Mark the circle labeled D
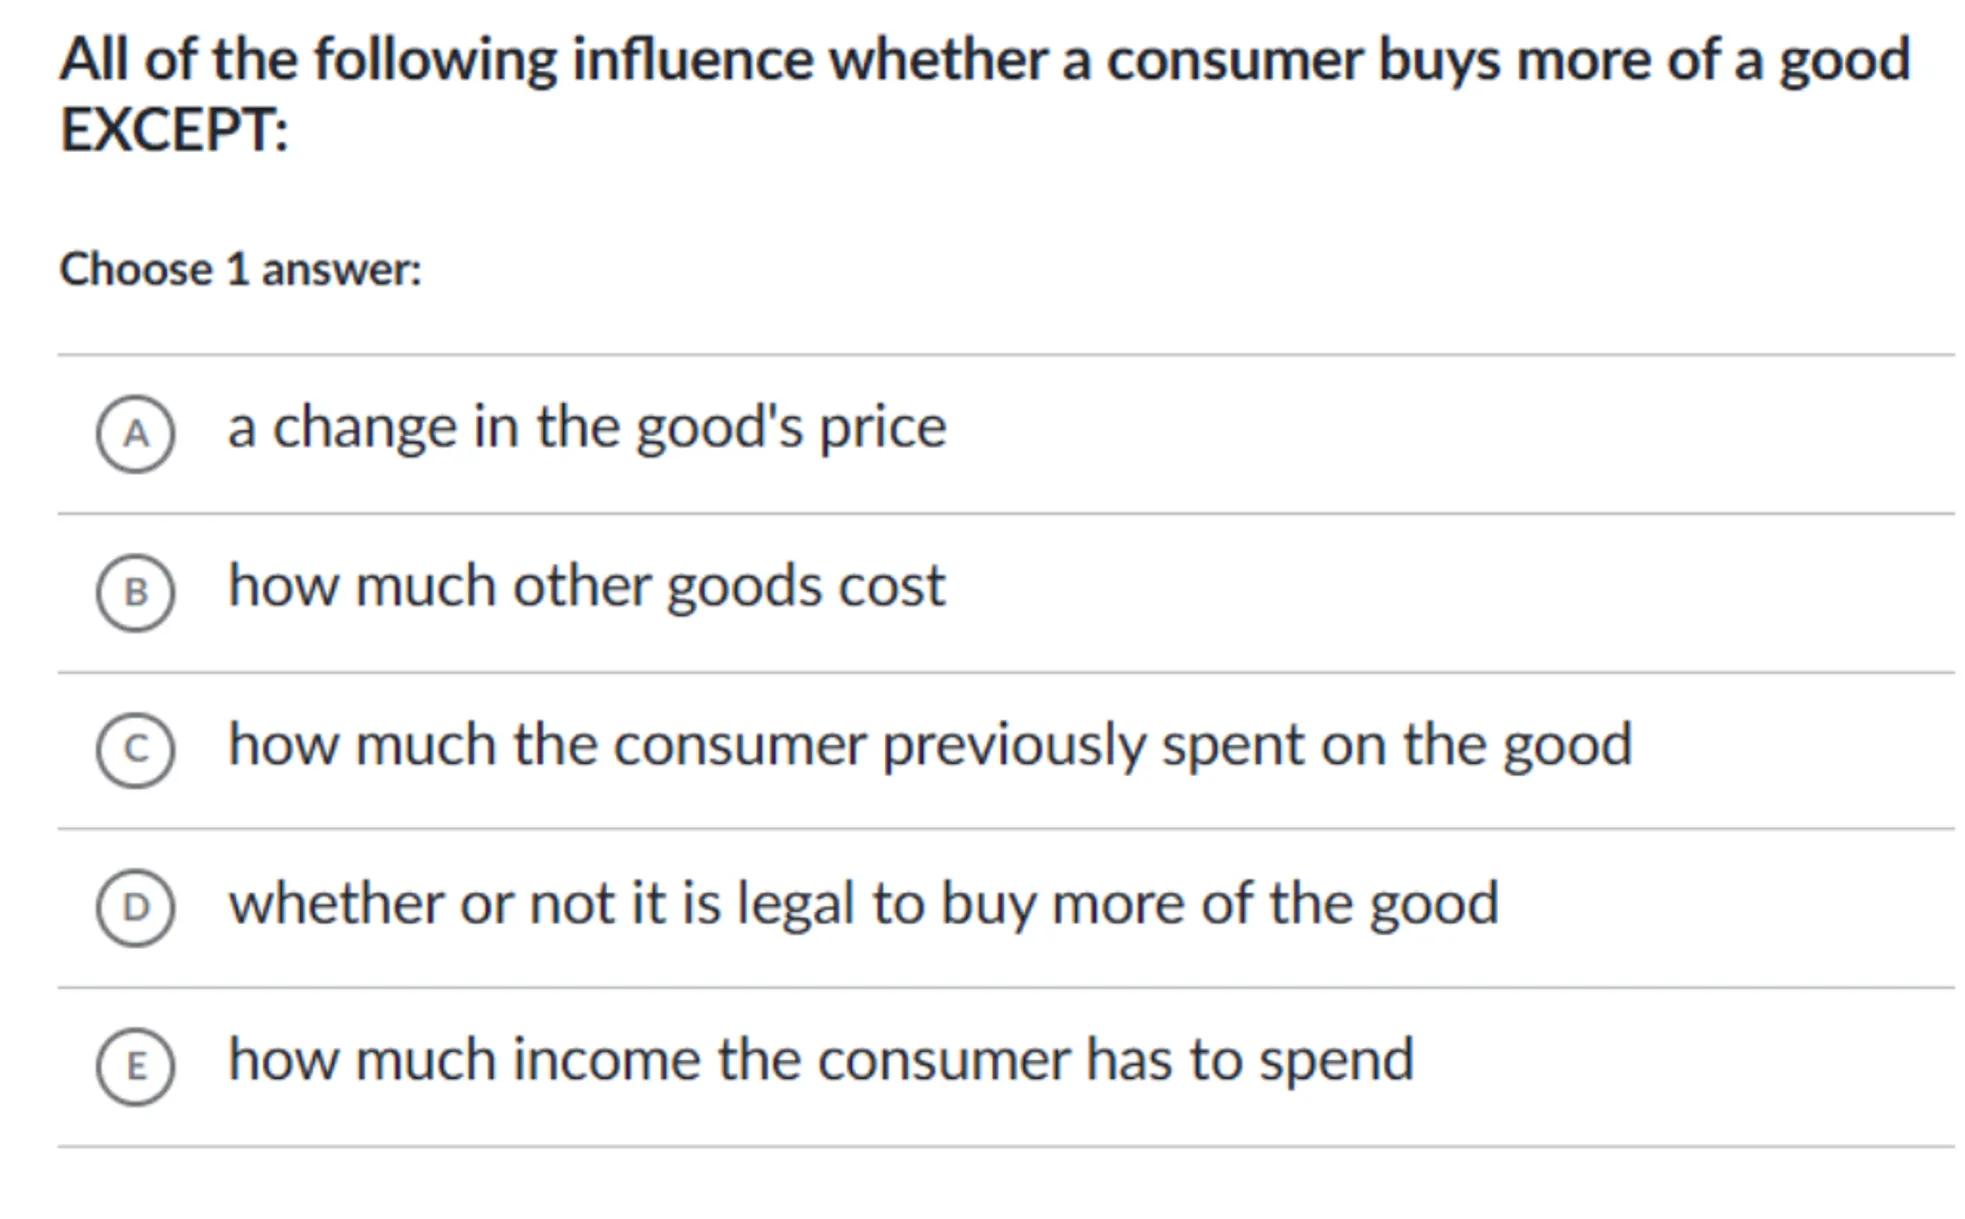The height and width of the screenshot is (1219, 1965). pos(136,907)
